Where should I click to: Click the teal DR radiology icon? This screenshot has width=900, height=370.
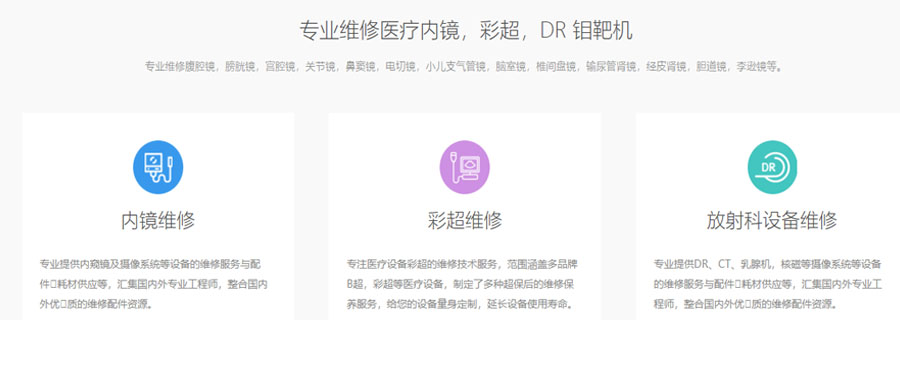[772, 167]
